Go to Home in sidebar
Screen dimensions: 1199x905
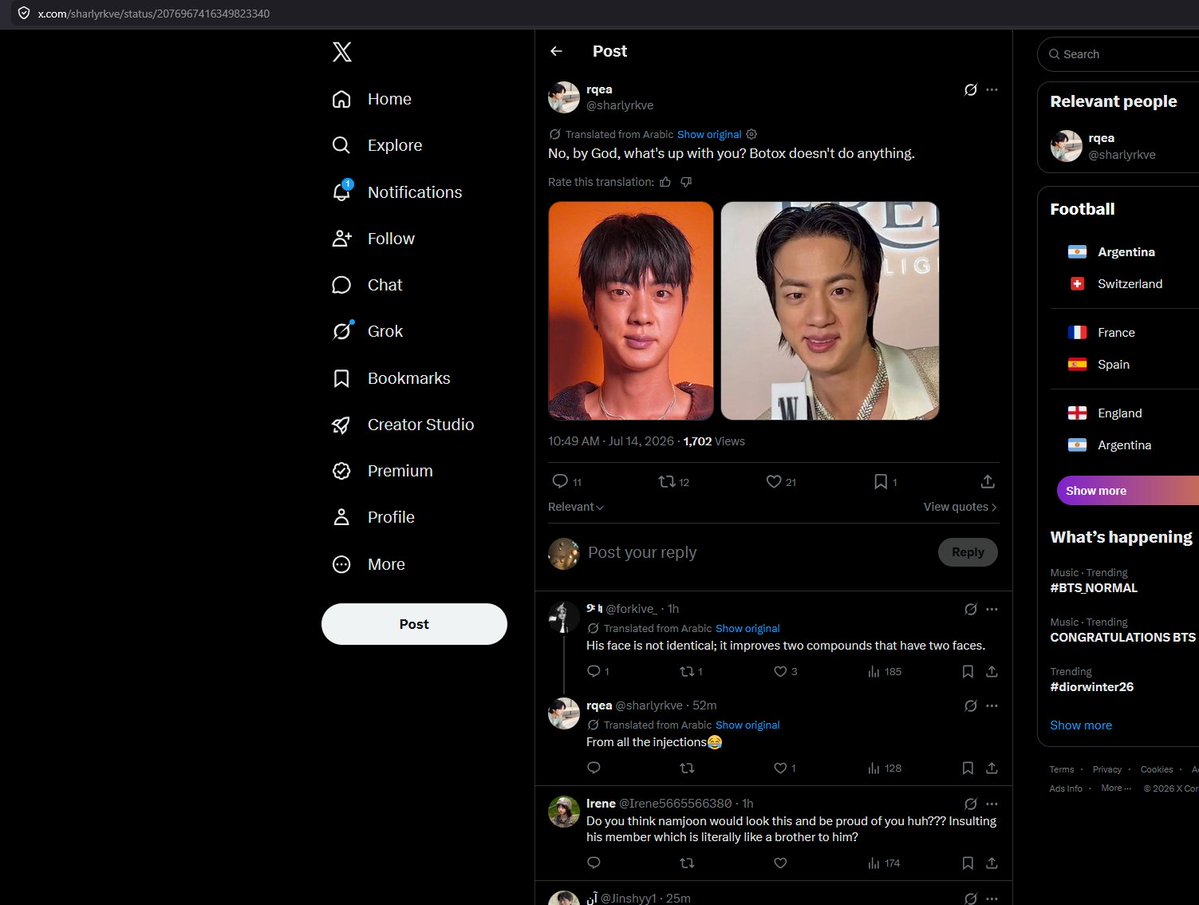click(372, 99)
